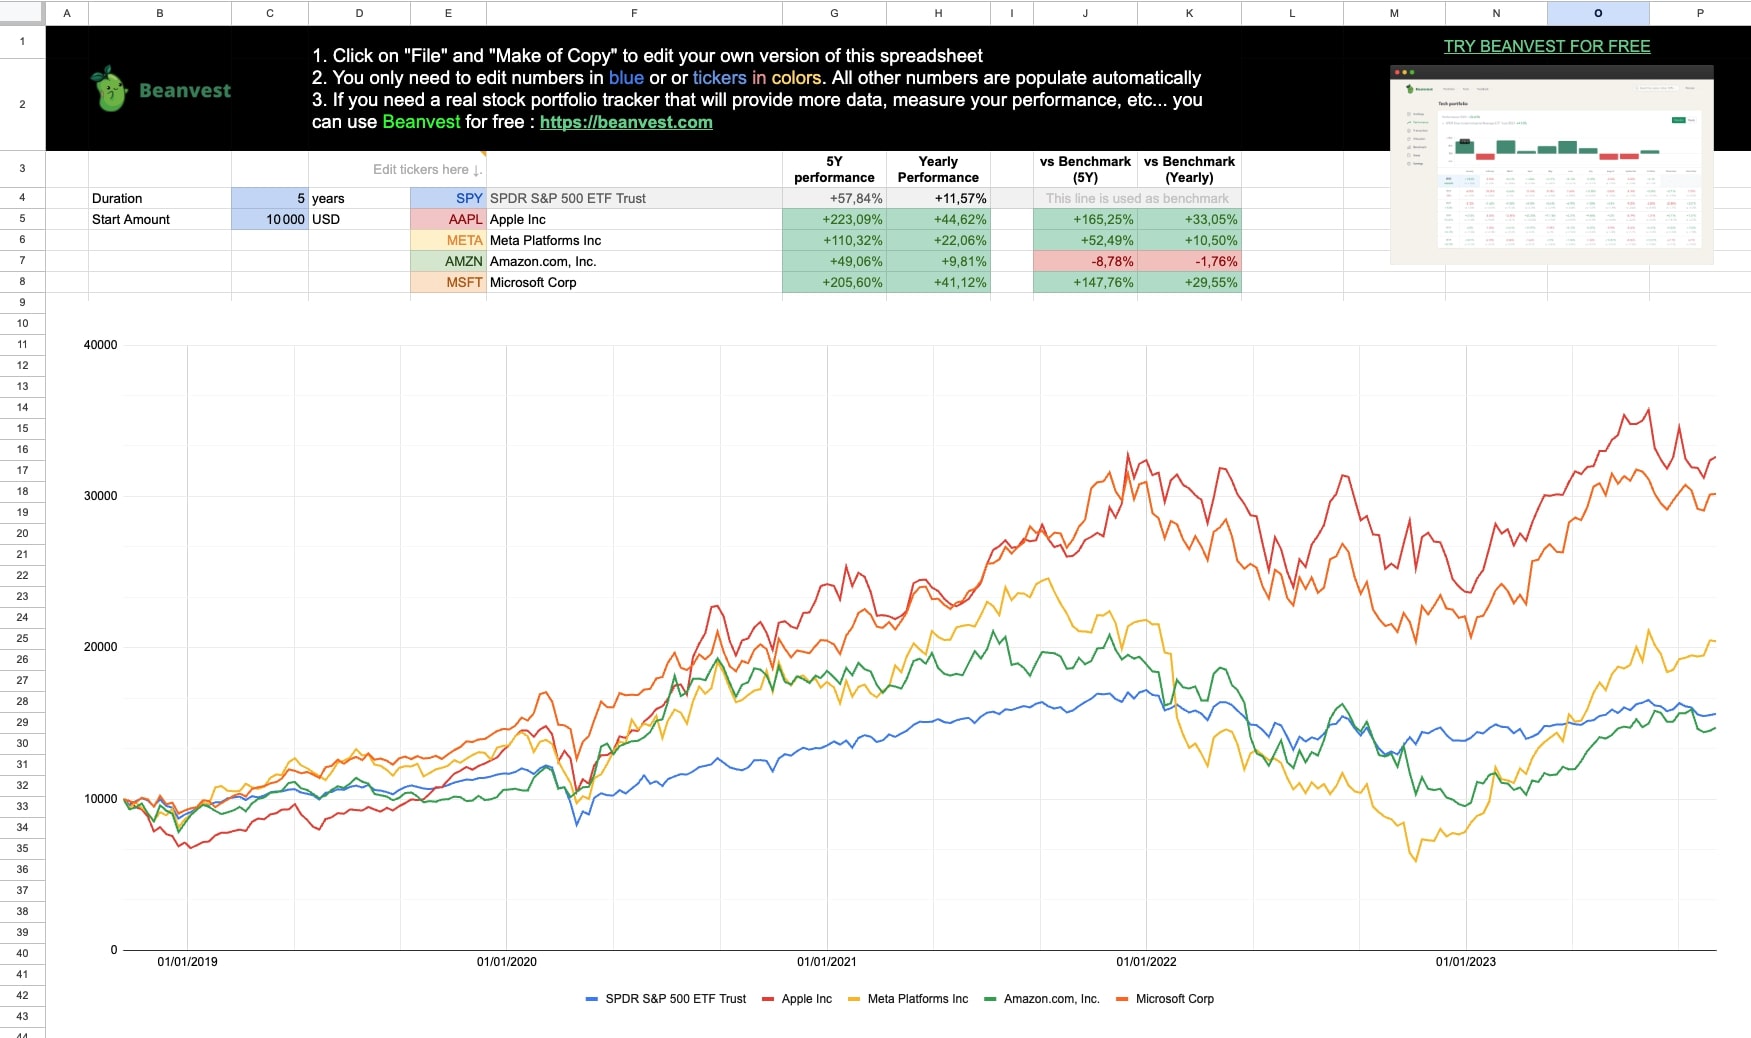Select the MSFT ticker cell

tap(448, 282)
